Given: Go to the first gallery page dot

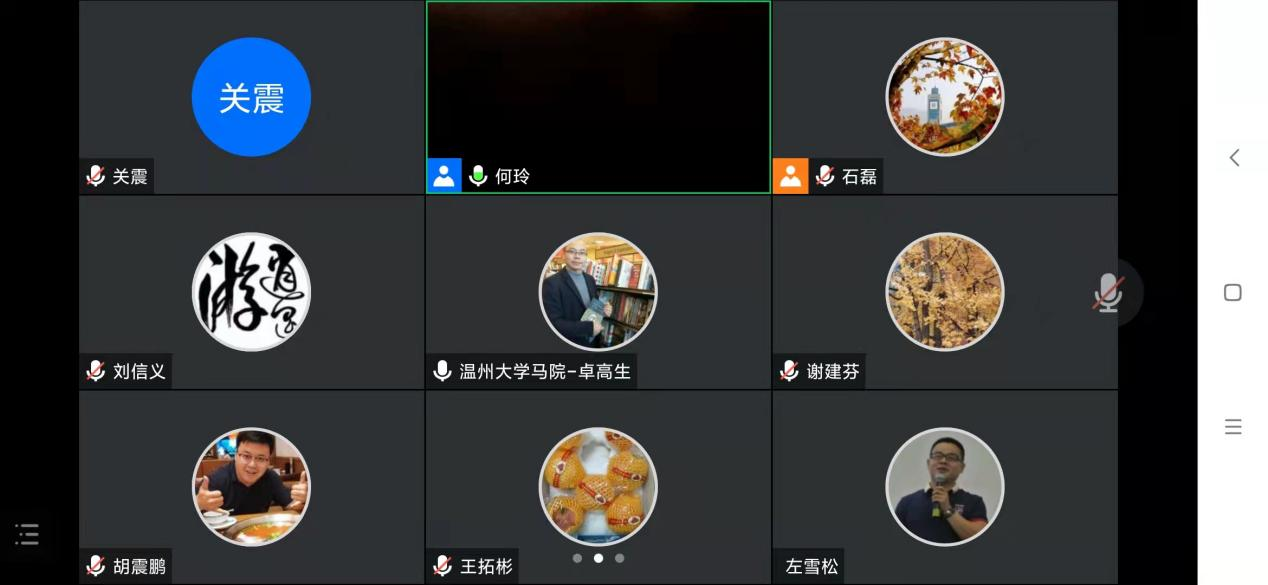Looking at the screenshot, I should coord(577,558).
